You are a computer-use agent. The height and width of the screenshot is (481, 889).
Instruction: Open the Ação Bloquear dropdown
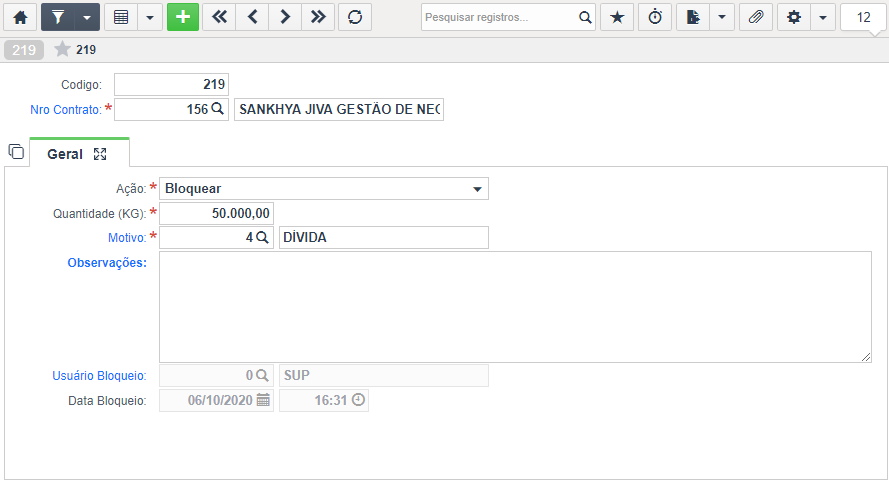pyautogui.click(x=324, y=188)
